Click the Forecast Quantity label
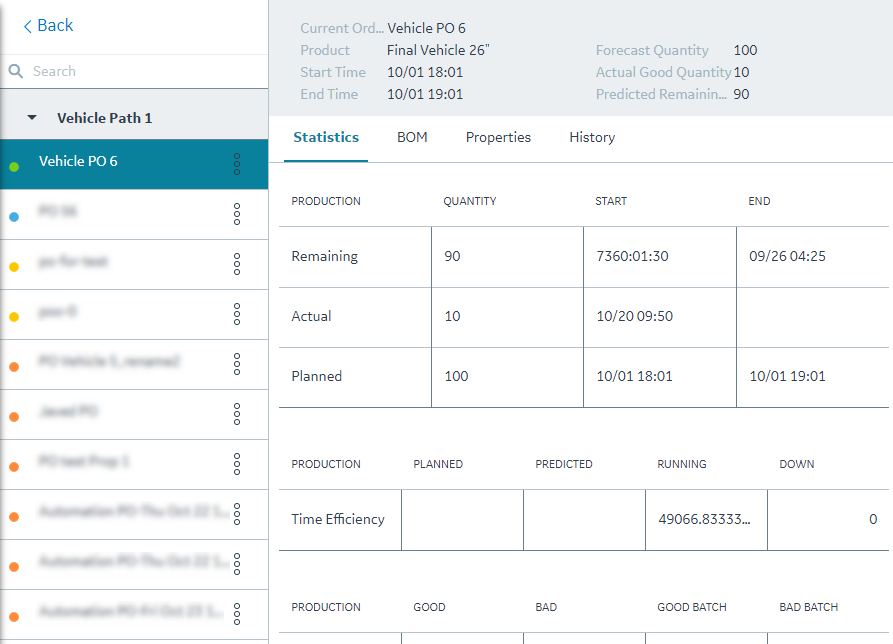Image resolution: width=893 pixels, height=644 pixels. 652,50
